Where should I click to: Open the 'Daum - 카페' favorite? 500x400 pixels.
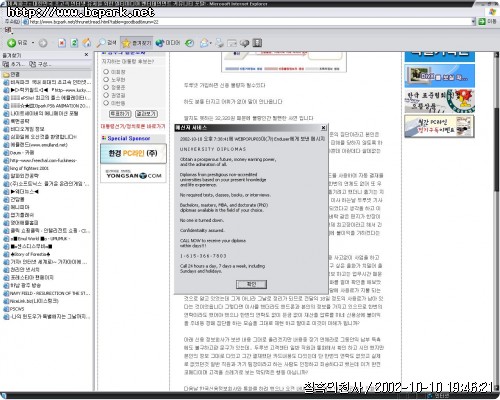[x=19, y=153]
